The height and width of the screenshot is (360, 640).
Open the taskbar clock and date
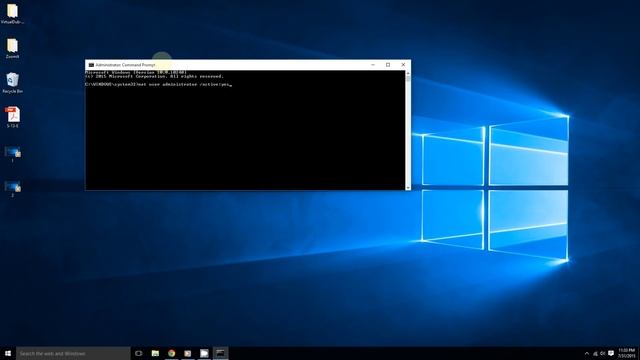point(627,353)
